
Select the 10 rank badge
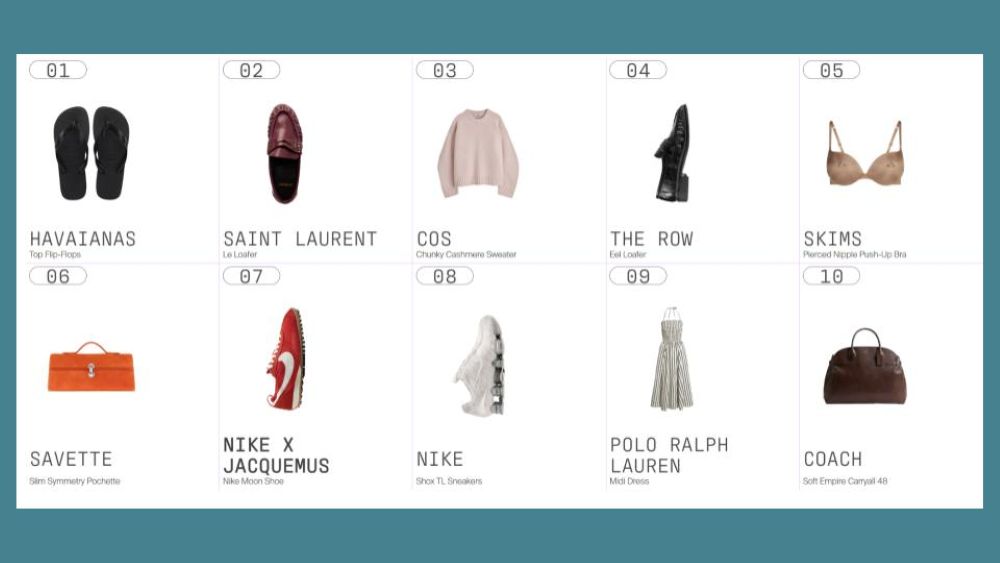click(831, 276)
